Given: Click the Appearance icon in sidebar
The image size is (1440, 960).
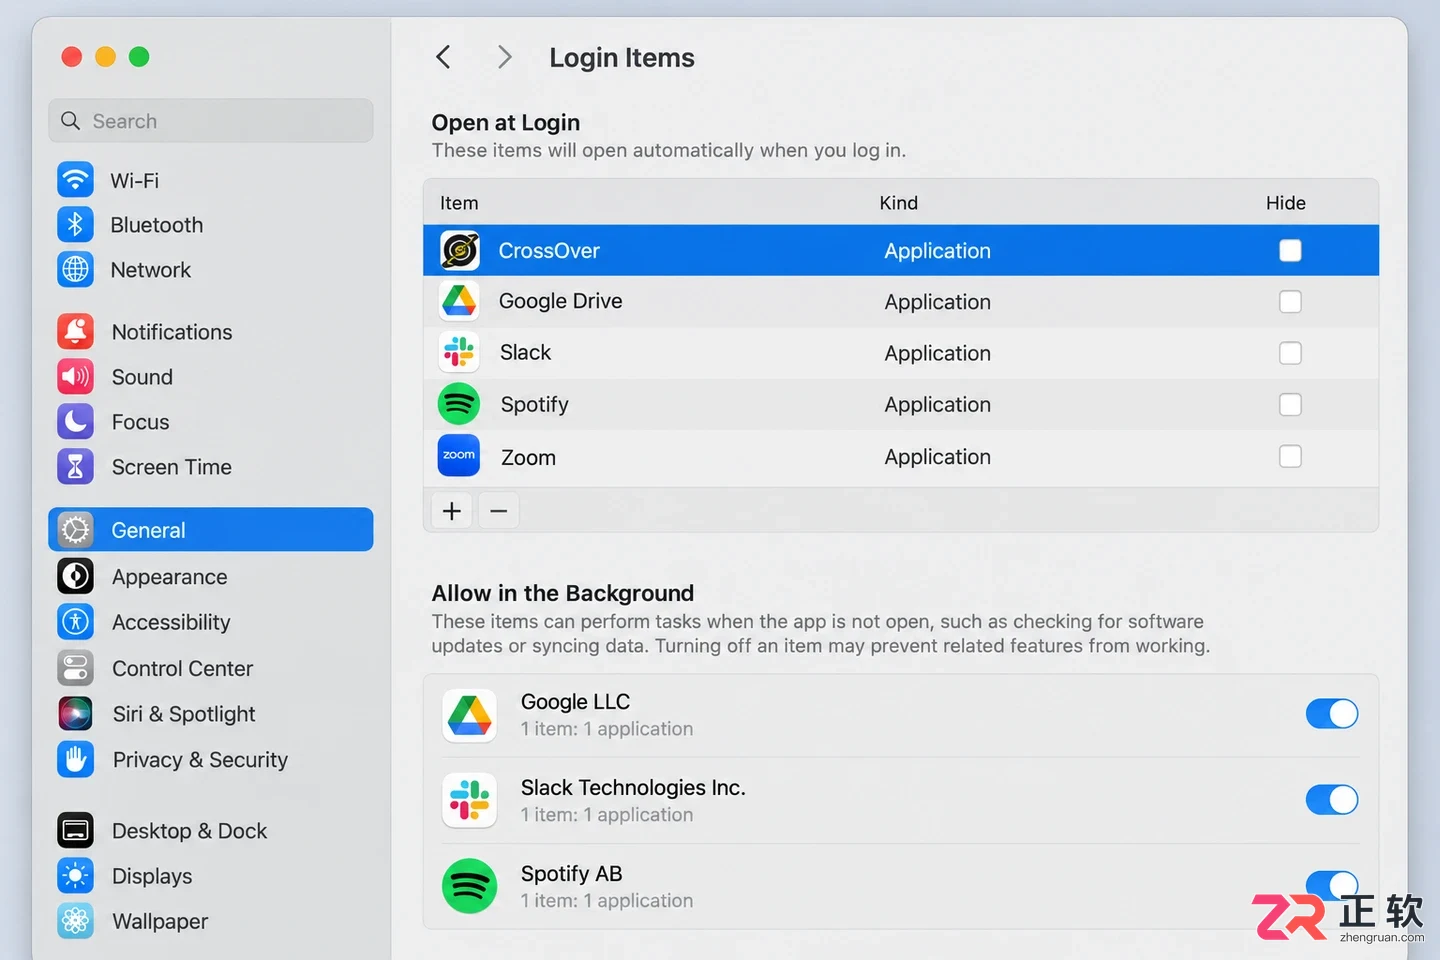Looking at the screenshot, I should pyautogui.click(x=75, y=576).
